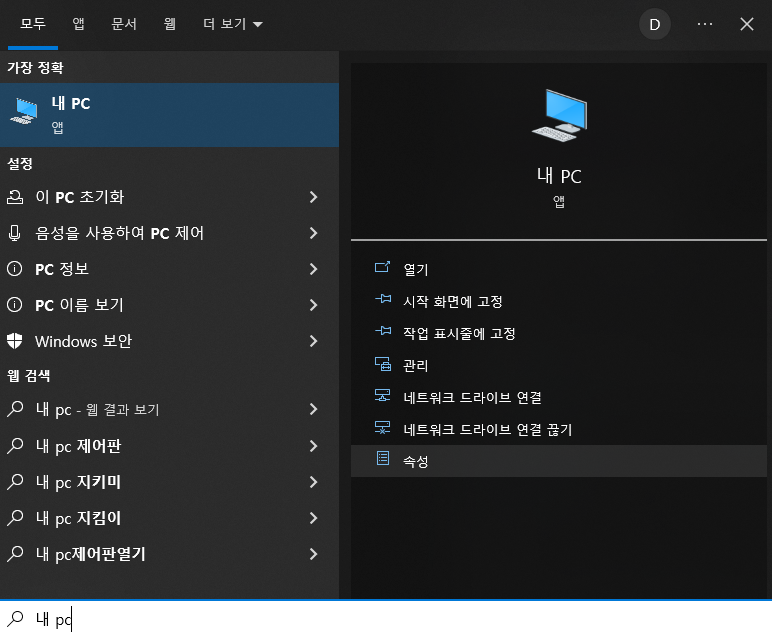Expand arrow for PC 정보
This screenshot has width=772, height=632.
tap(313, 269)
